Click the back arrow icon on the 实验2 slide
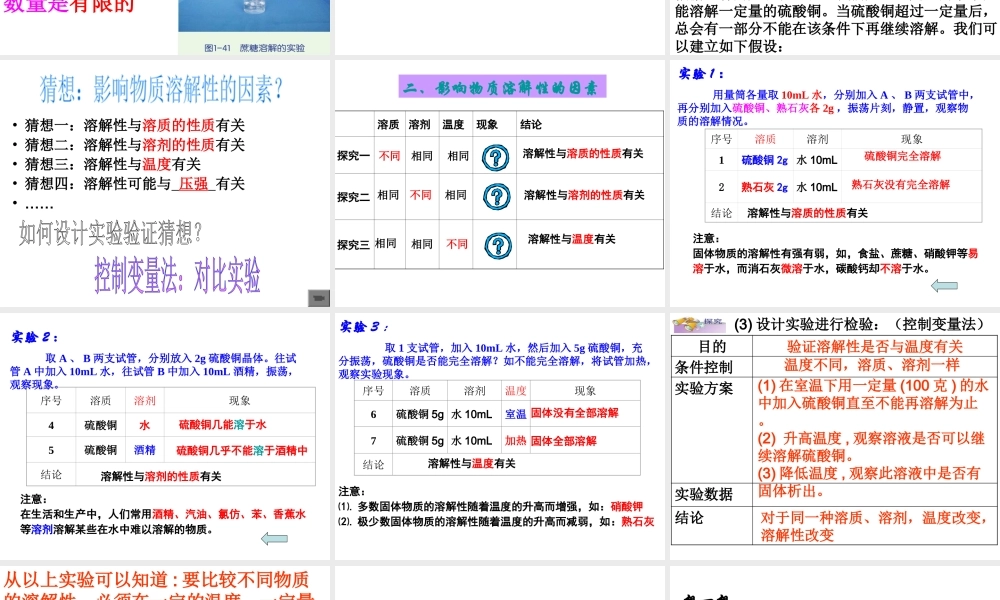The height and width of the screenshot is (600, 1000). (274, 539)
